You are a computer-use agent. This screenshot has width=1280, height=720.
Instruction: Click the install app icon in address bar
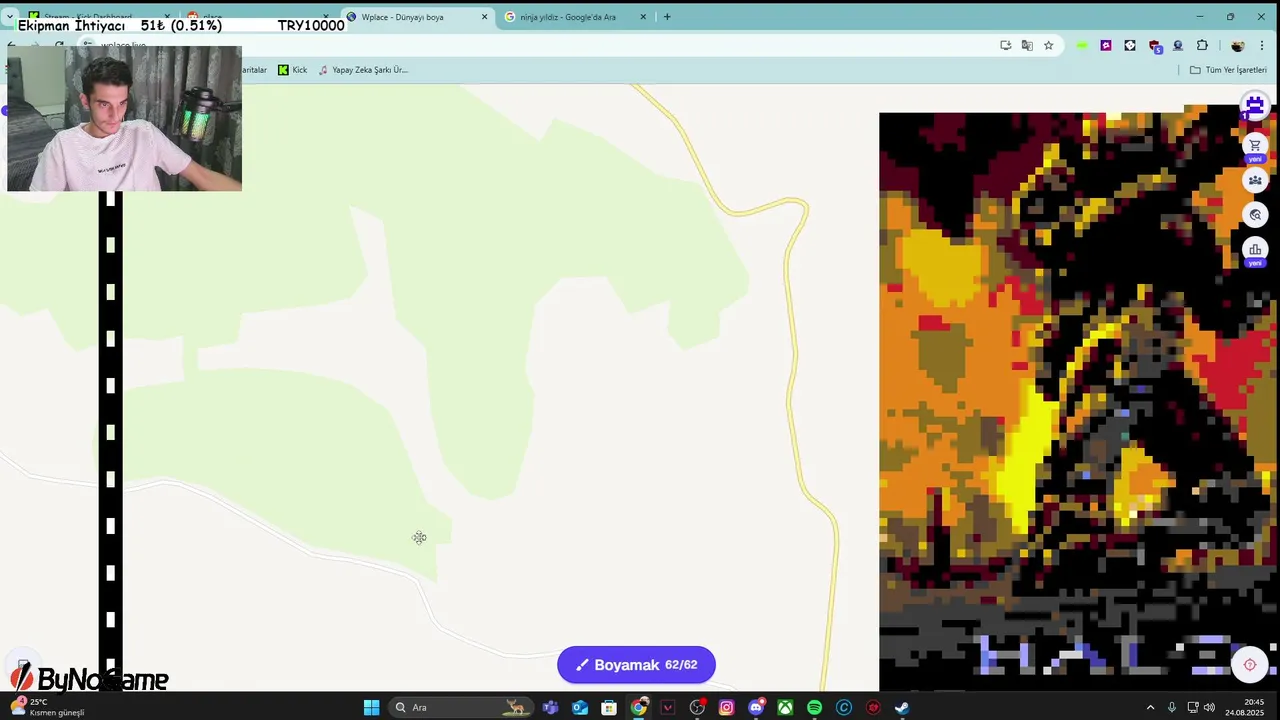click(1005, 45)
